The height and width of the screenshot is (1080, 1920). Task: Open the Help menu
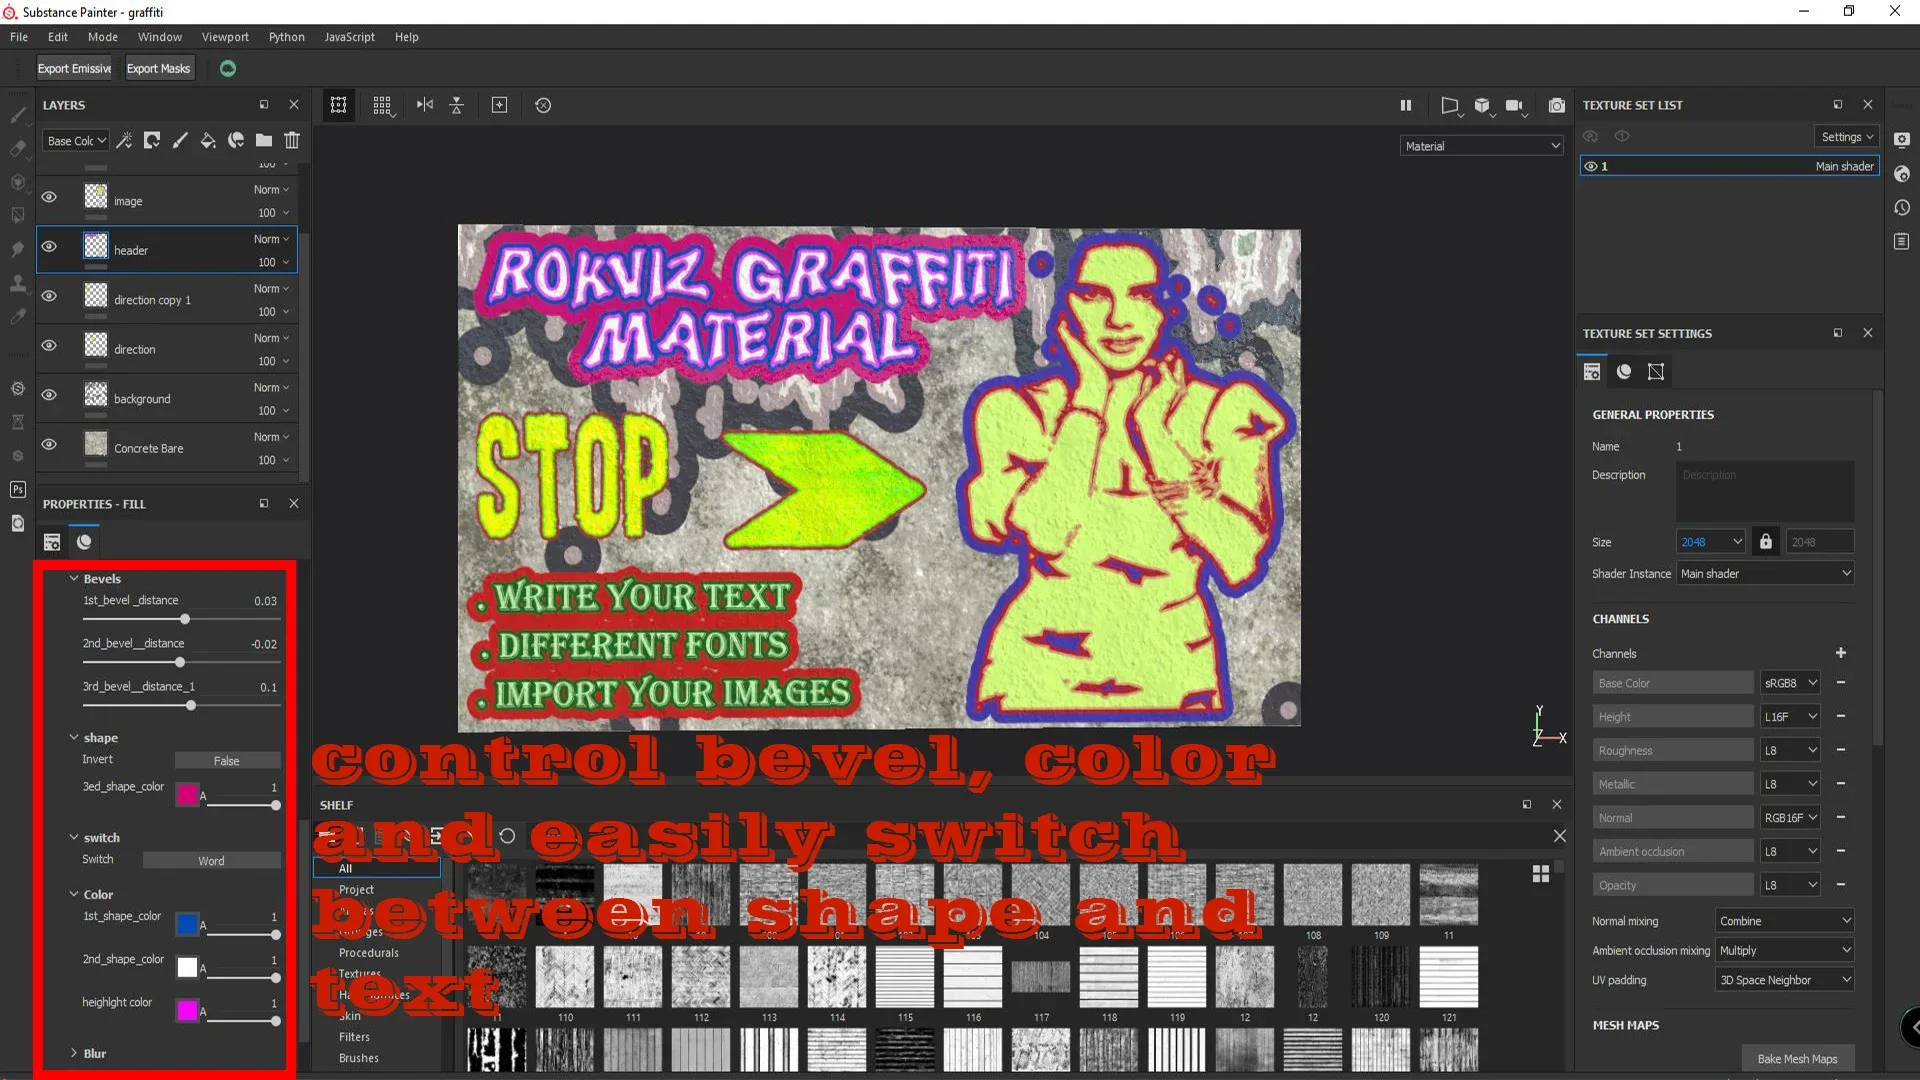tap(406, 37)
